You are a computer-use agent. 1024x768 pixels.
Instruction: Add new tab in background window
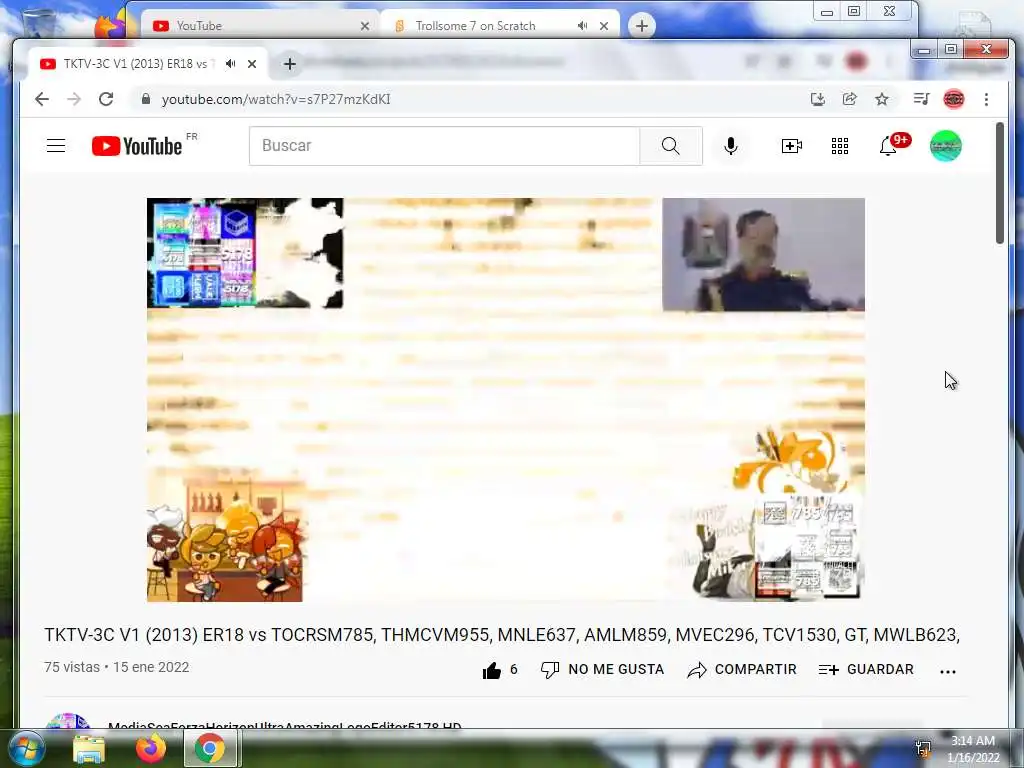642,25
